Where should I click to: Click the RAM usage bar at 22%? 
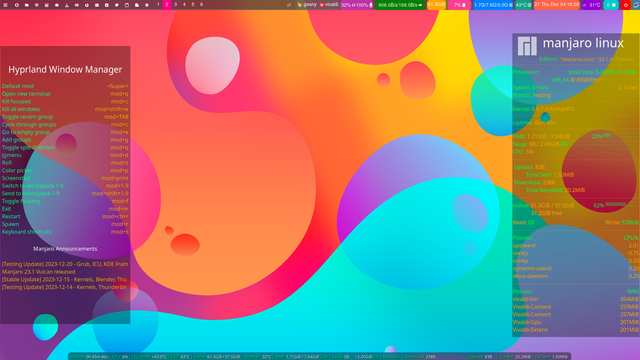[x=607, y=135]
